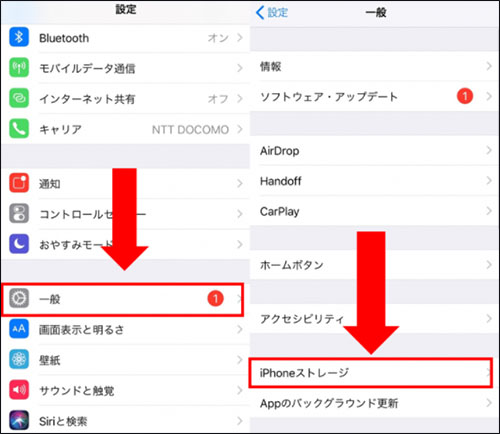Open the キャリア row chevron
The height and width of the screenshot is (434, 500).
click(x=240, y=129)
